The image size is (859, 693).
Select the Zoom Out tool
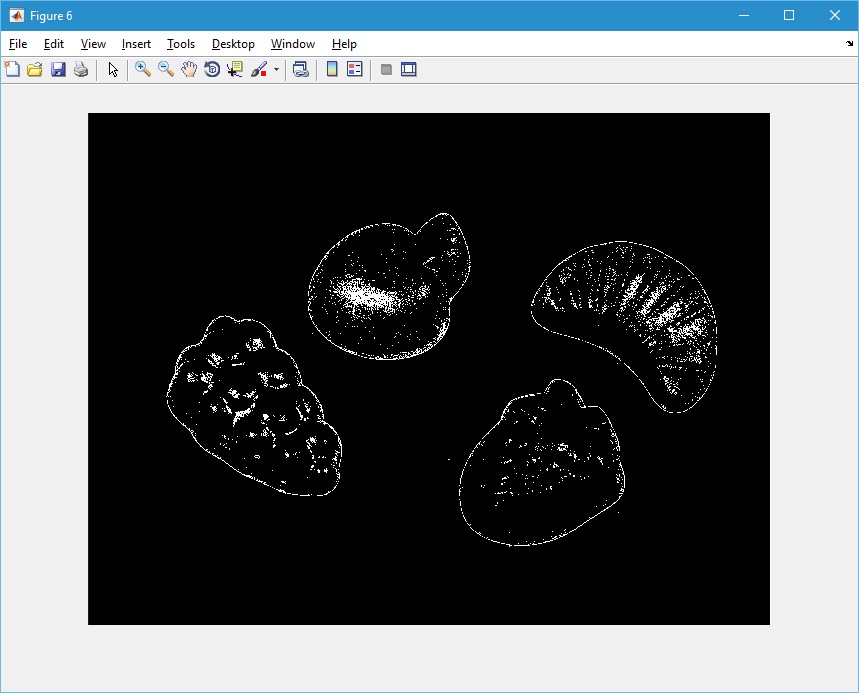166,69
